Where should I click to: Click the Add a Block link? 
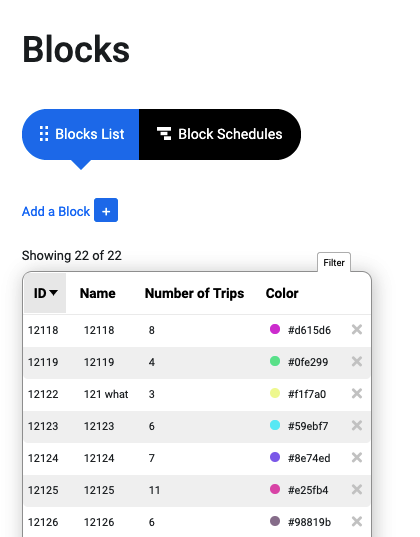pos(56,211)
